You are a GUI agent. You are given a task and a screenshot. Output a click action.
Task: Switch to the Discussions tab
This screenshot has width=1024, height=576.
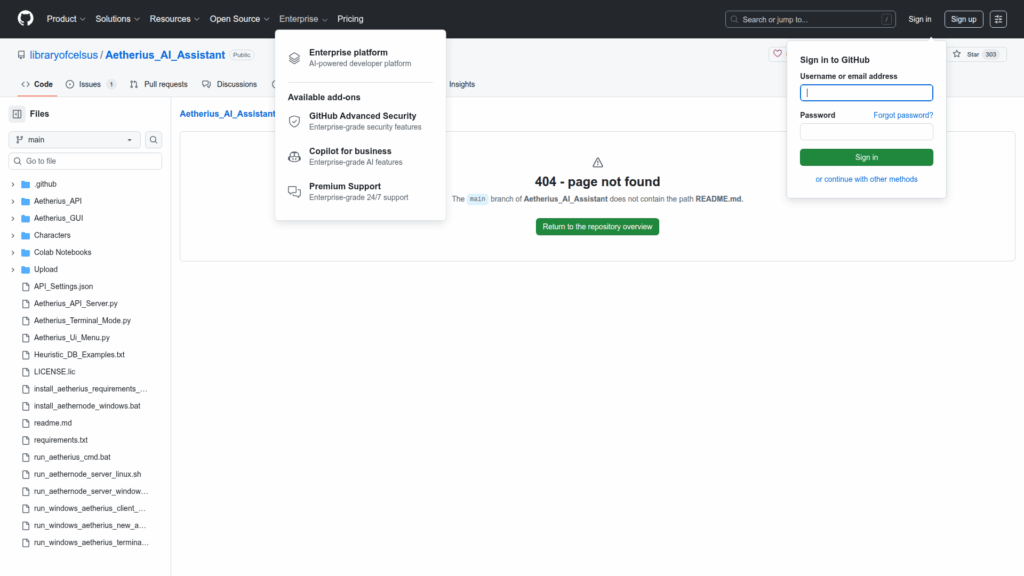(x=229, y=84)
